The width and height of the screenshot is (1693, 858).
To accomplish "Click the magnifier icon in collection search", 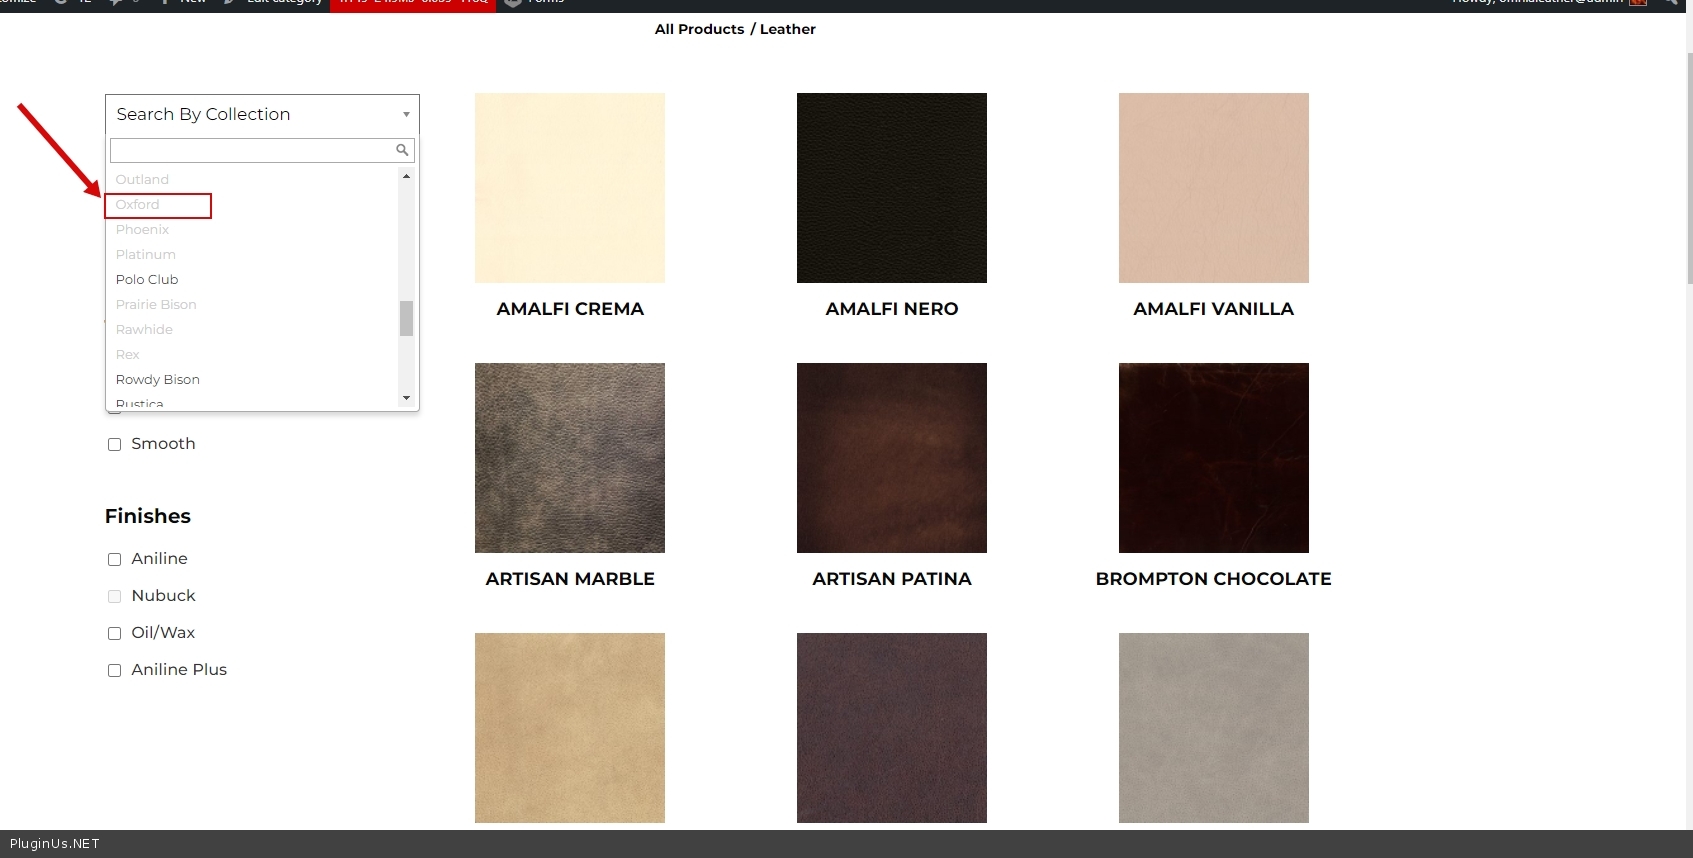I will [x=402, y=150].
